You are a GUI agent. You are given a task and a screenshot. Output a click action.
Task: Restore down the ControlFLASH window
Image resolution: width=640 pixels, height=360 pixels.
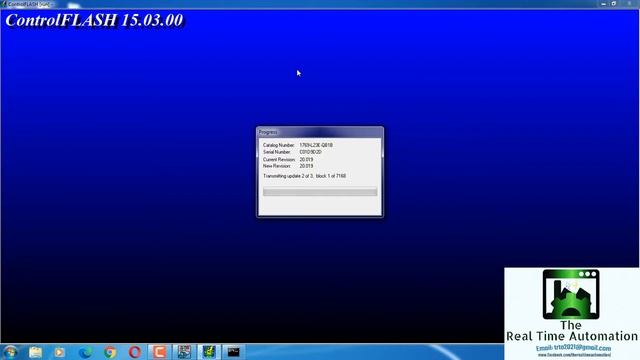point(614,4)
